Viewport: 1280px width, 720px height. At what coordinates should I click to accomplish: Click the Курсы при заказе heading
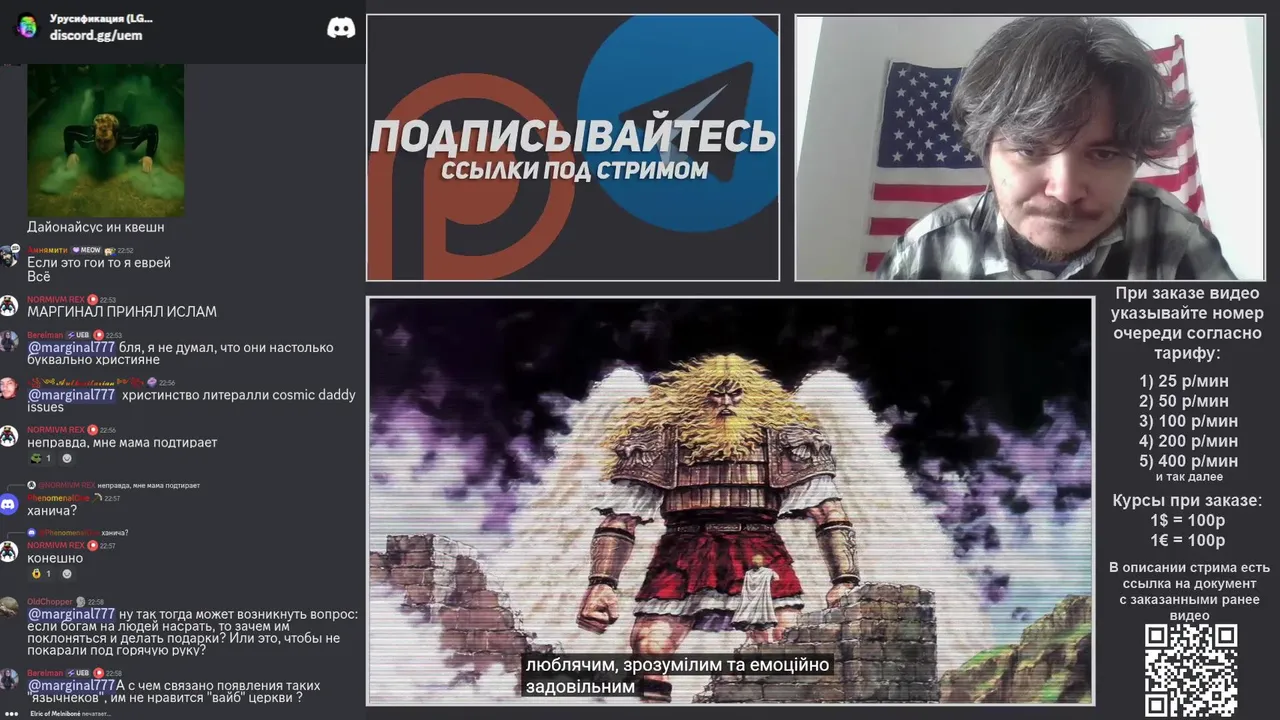click(x=1188, y=500)
